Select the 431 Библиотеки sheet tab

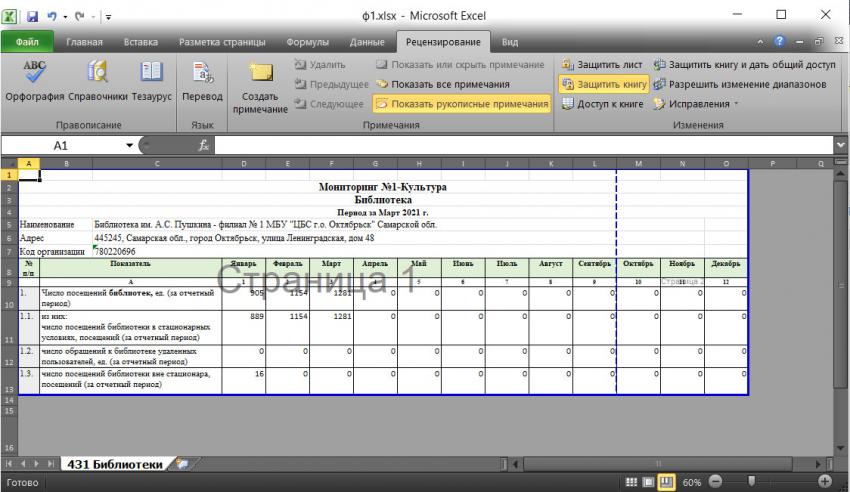click(x=114, y=464)
